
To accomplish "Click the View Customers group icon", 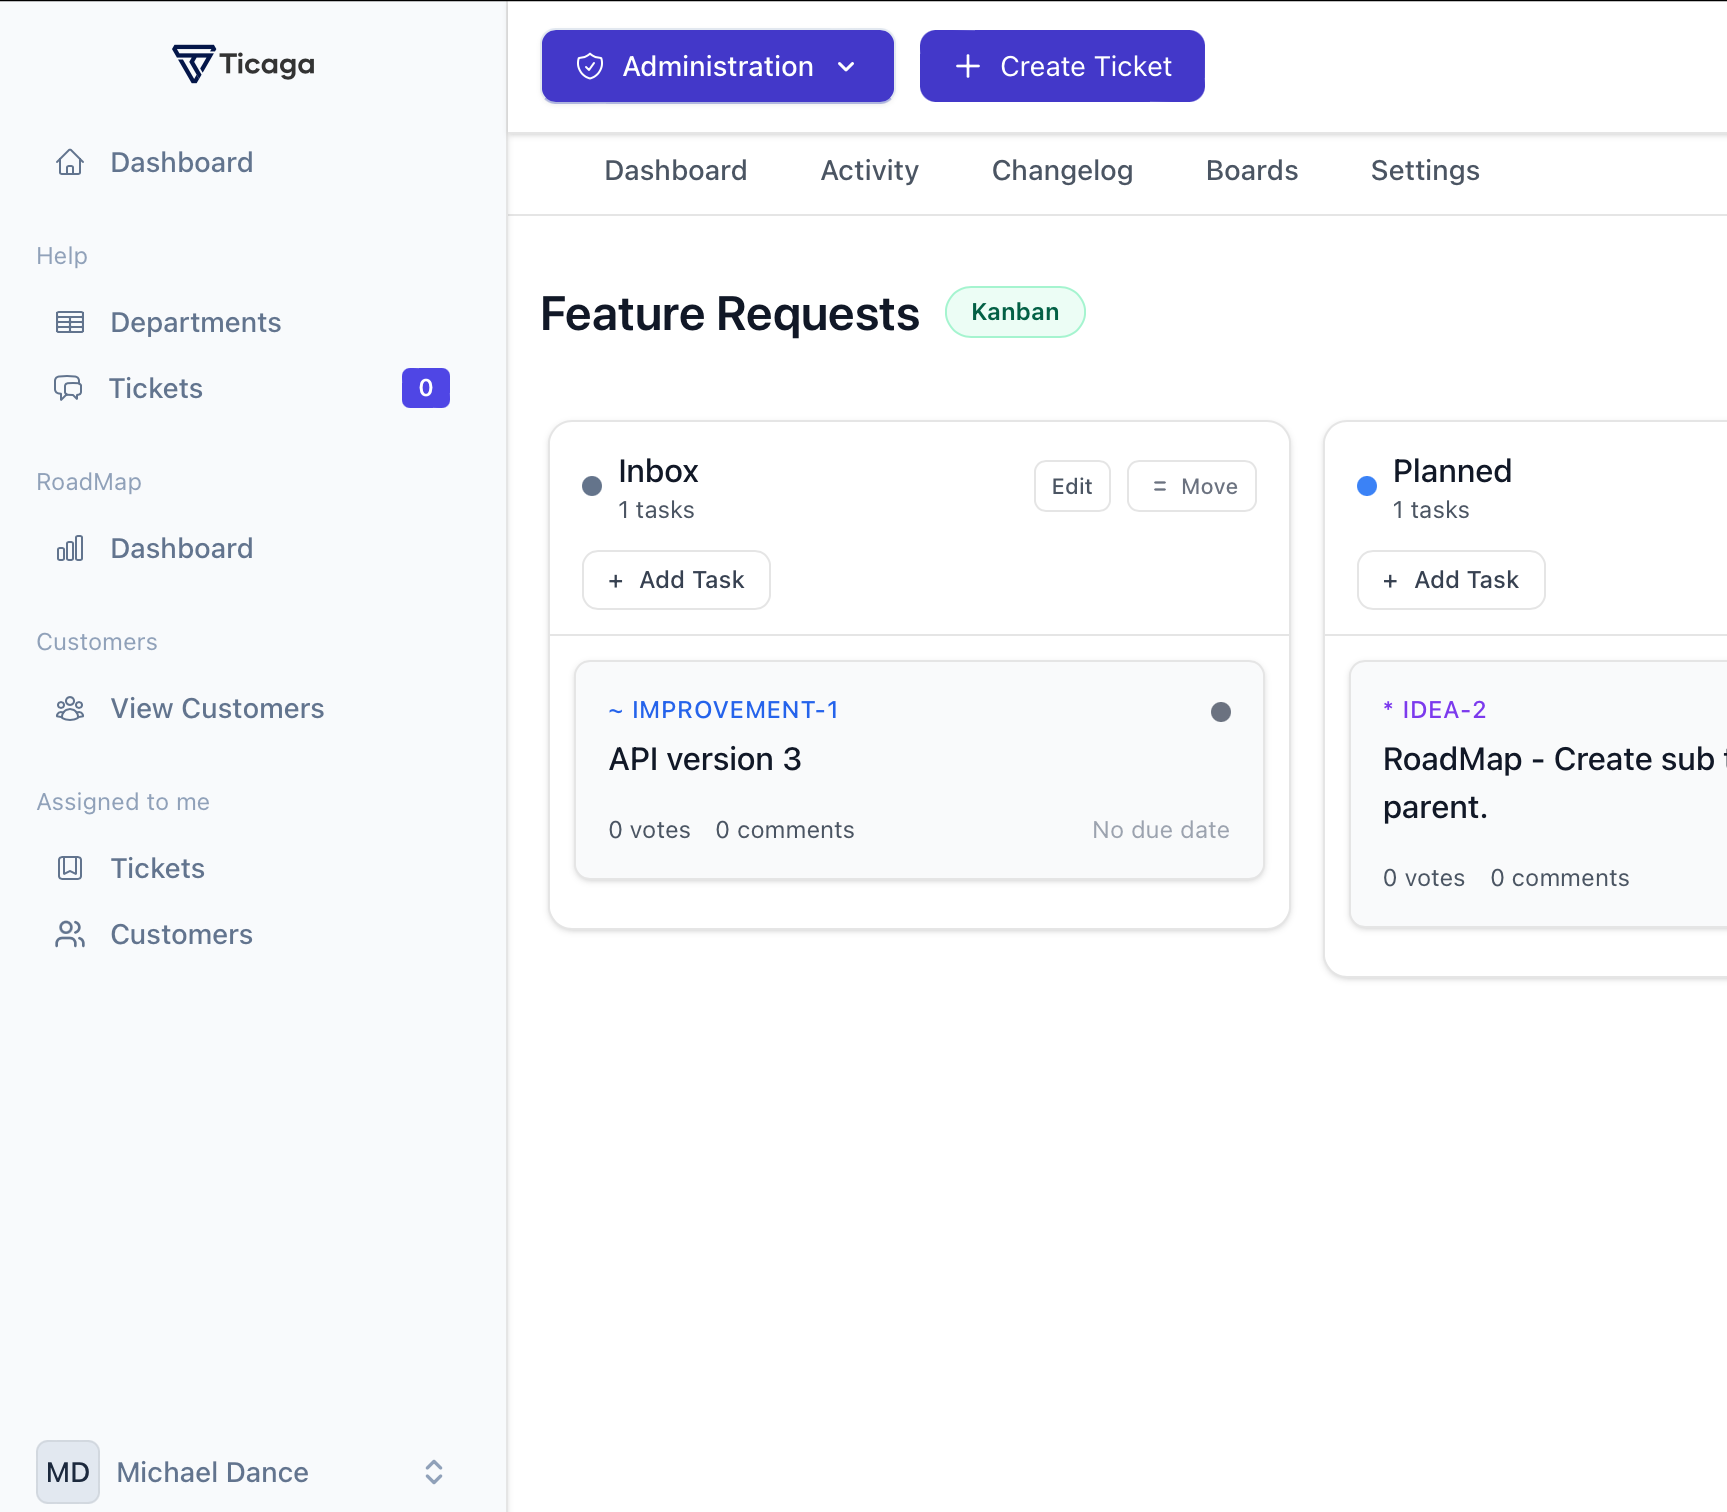I will (x=70, y=708).
